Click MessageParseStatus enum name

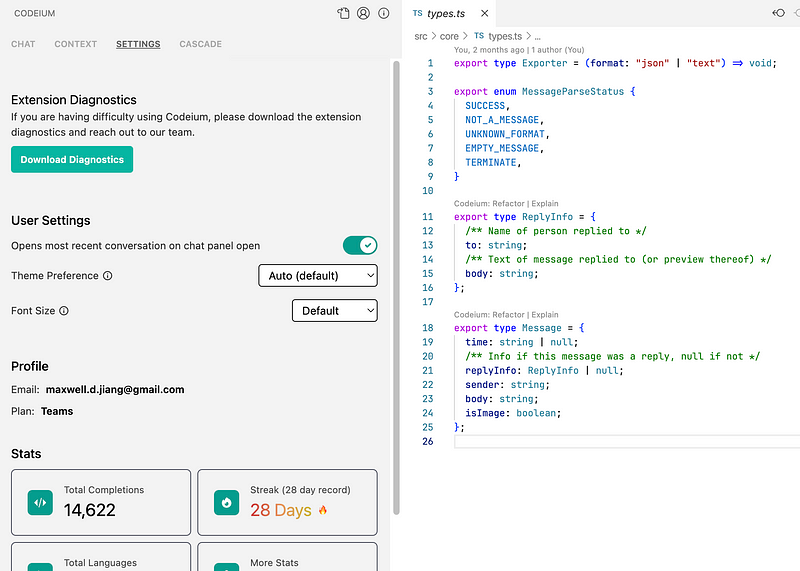click(573, 91)
